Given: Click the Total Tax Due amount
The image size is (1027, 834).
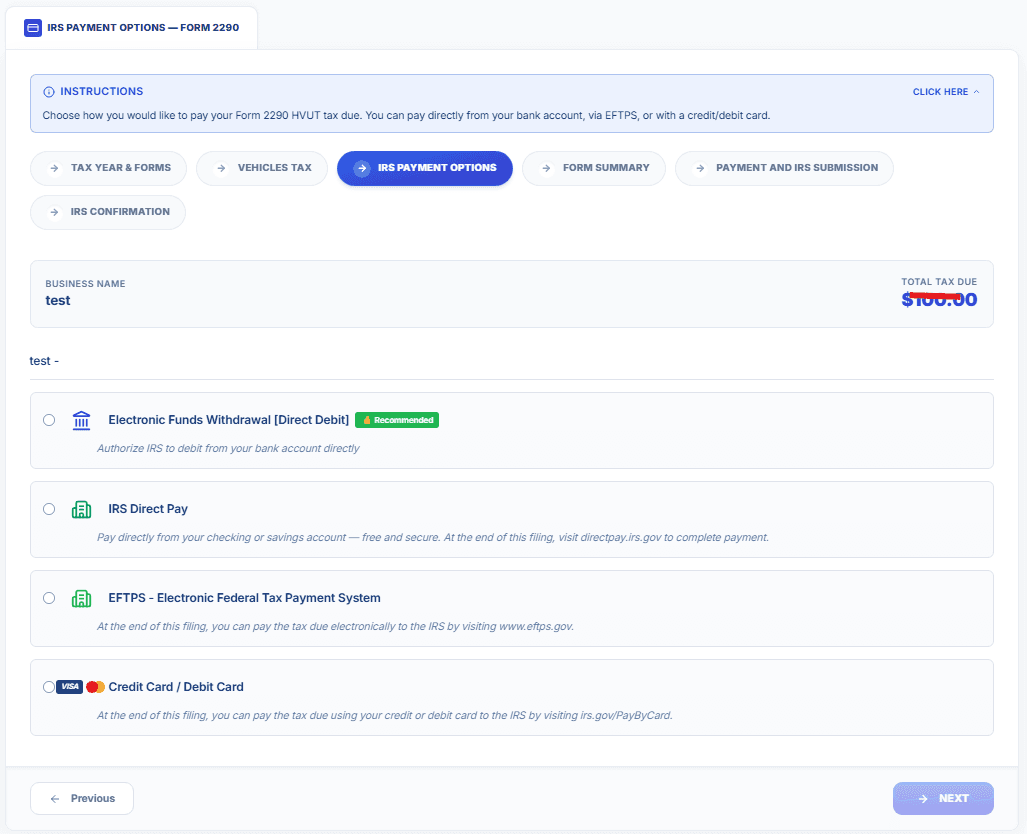Looking at the screenshot, I should tap(939, 299).
